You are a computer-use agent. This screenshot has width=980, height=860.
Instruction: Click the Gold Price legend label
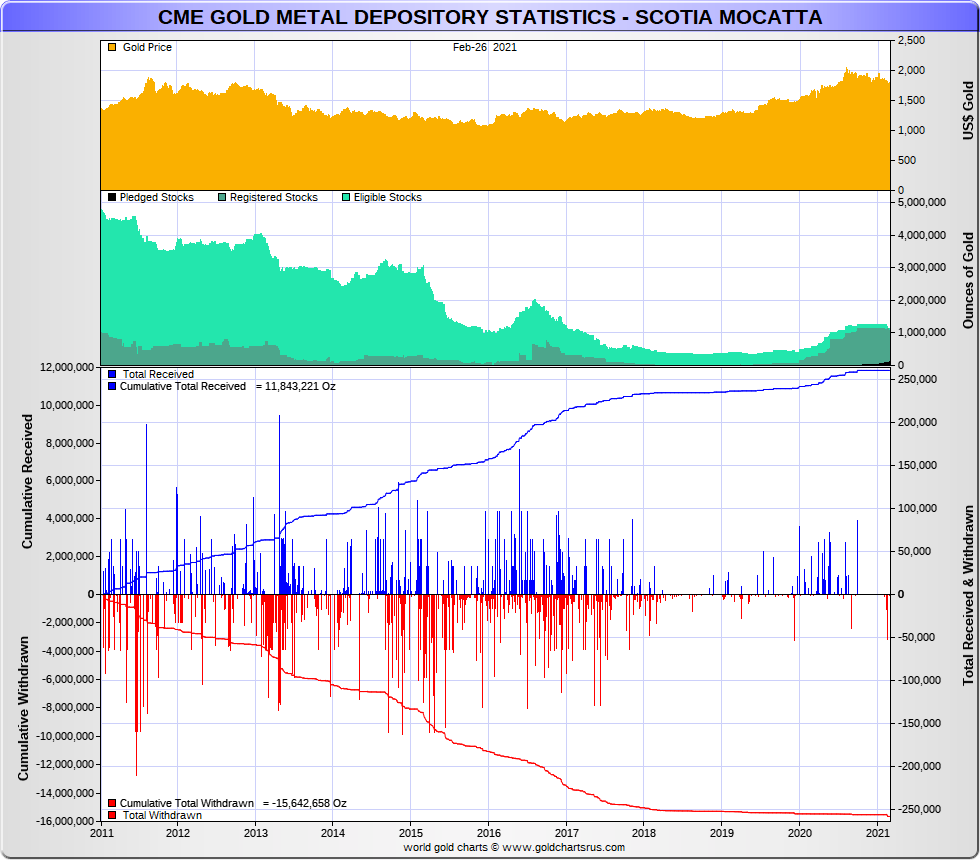(147, 48)
